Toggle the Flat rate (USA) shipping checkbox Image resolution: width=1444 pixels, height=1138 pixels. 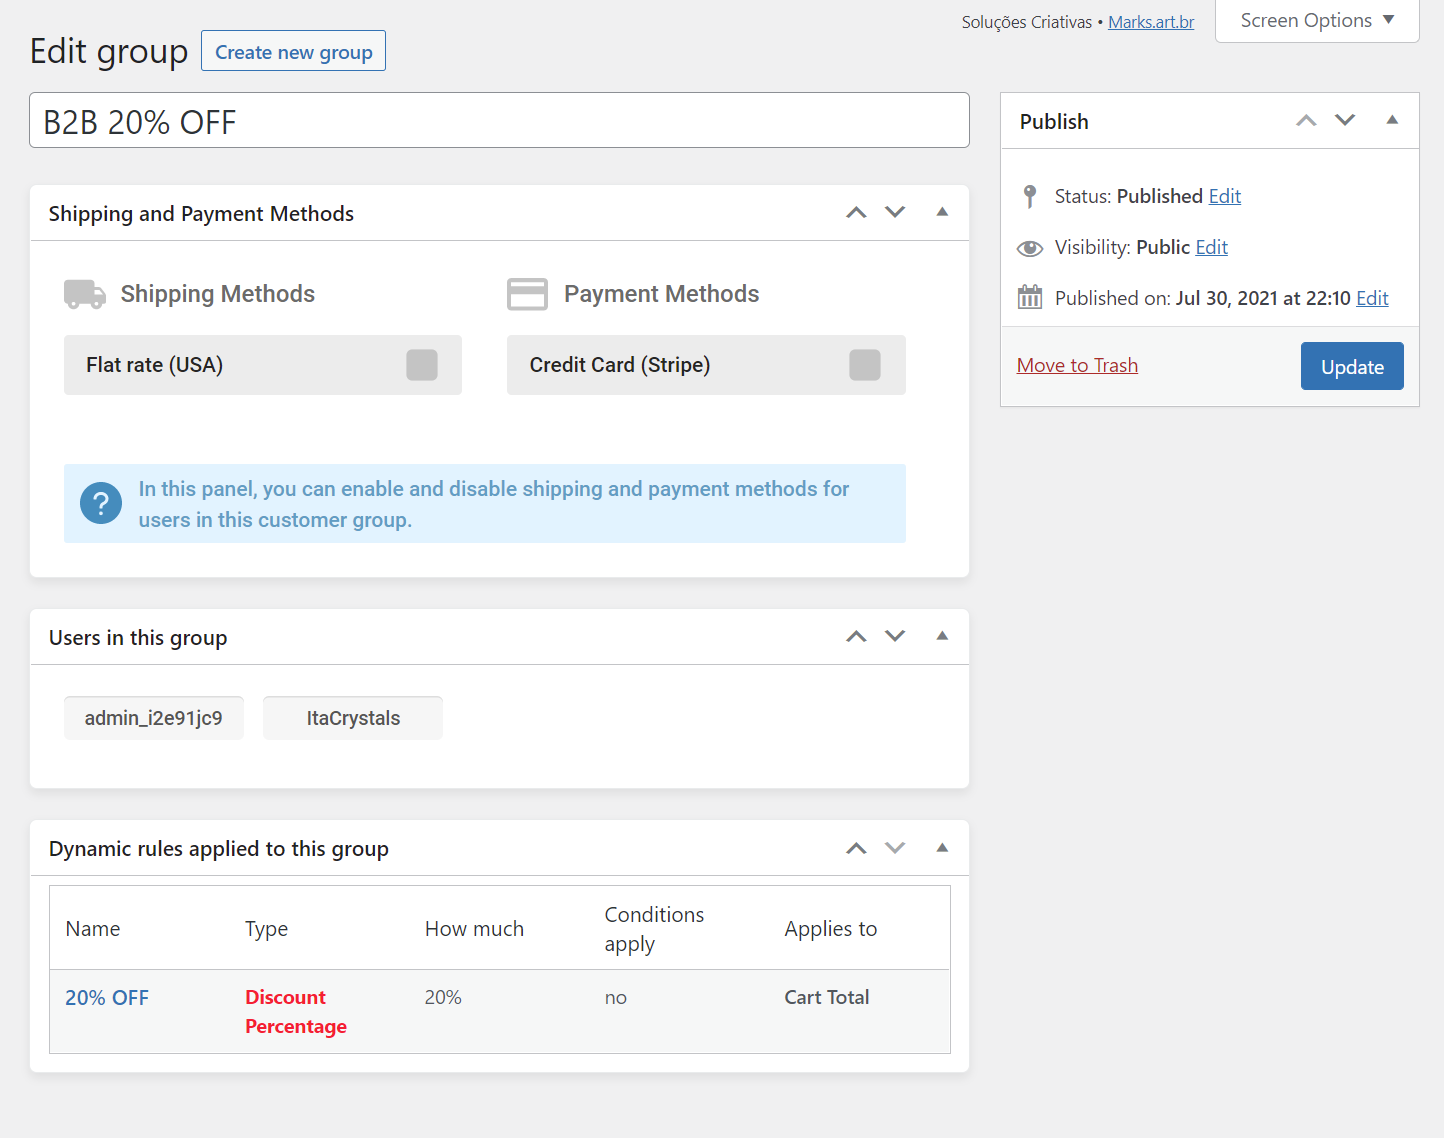pos(422,365)
